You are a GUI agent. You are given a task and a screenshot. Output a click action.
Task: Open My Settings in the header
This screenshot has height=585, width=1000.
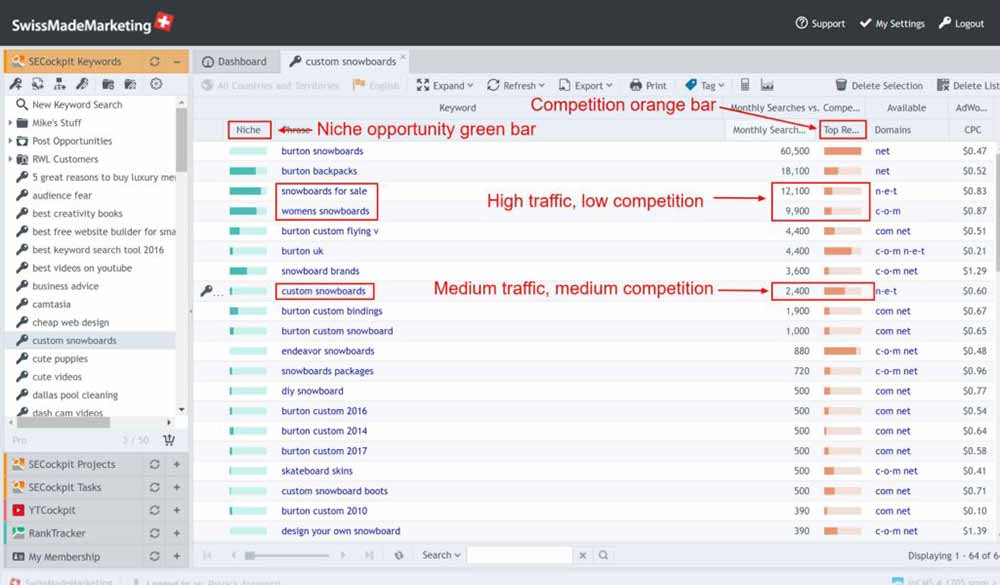[x=892, y=23]
